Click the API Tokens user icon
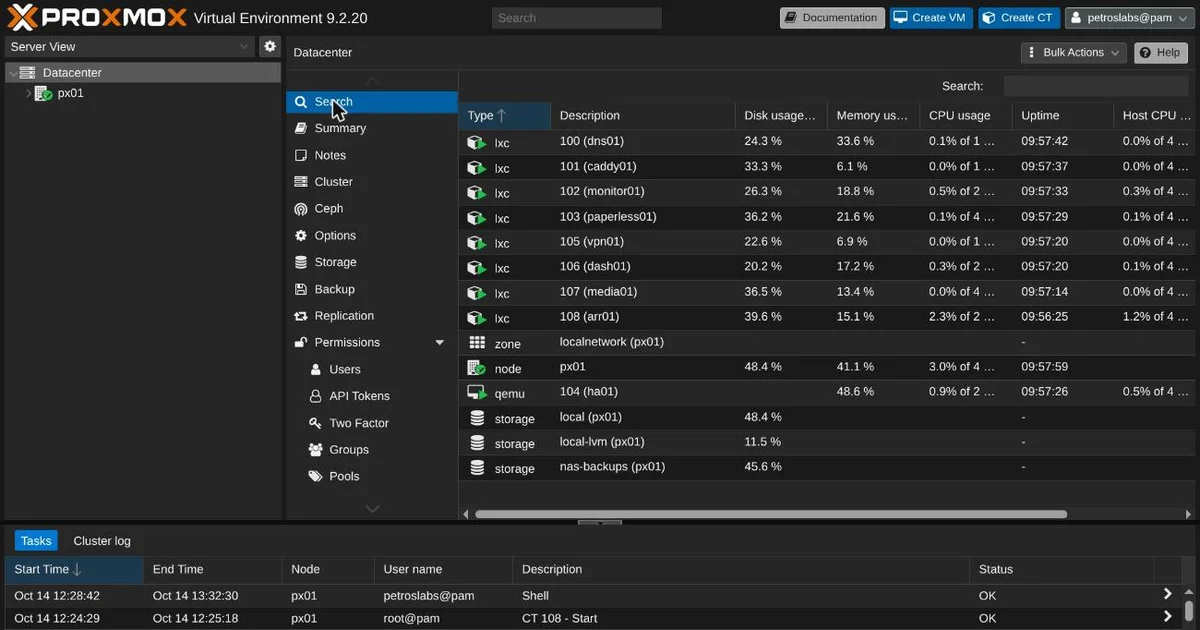1200x630 pixels. 316,396
